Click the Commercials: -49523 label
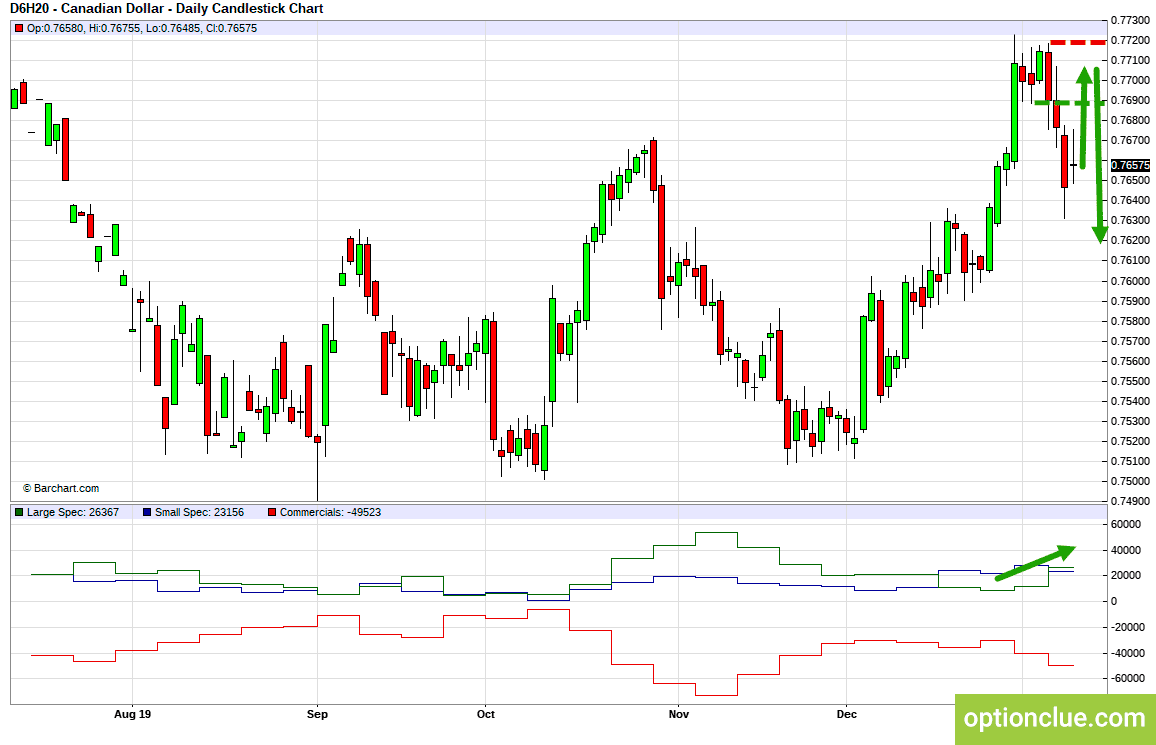The width and height of the screenshot is (1156, 745). pos(330,512)
